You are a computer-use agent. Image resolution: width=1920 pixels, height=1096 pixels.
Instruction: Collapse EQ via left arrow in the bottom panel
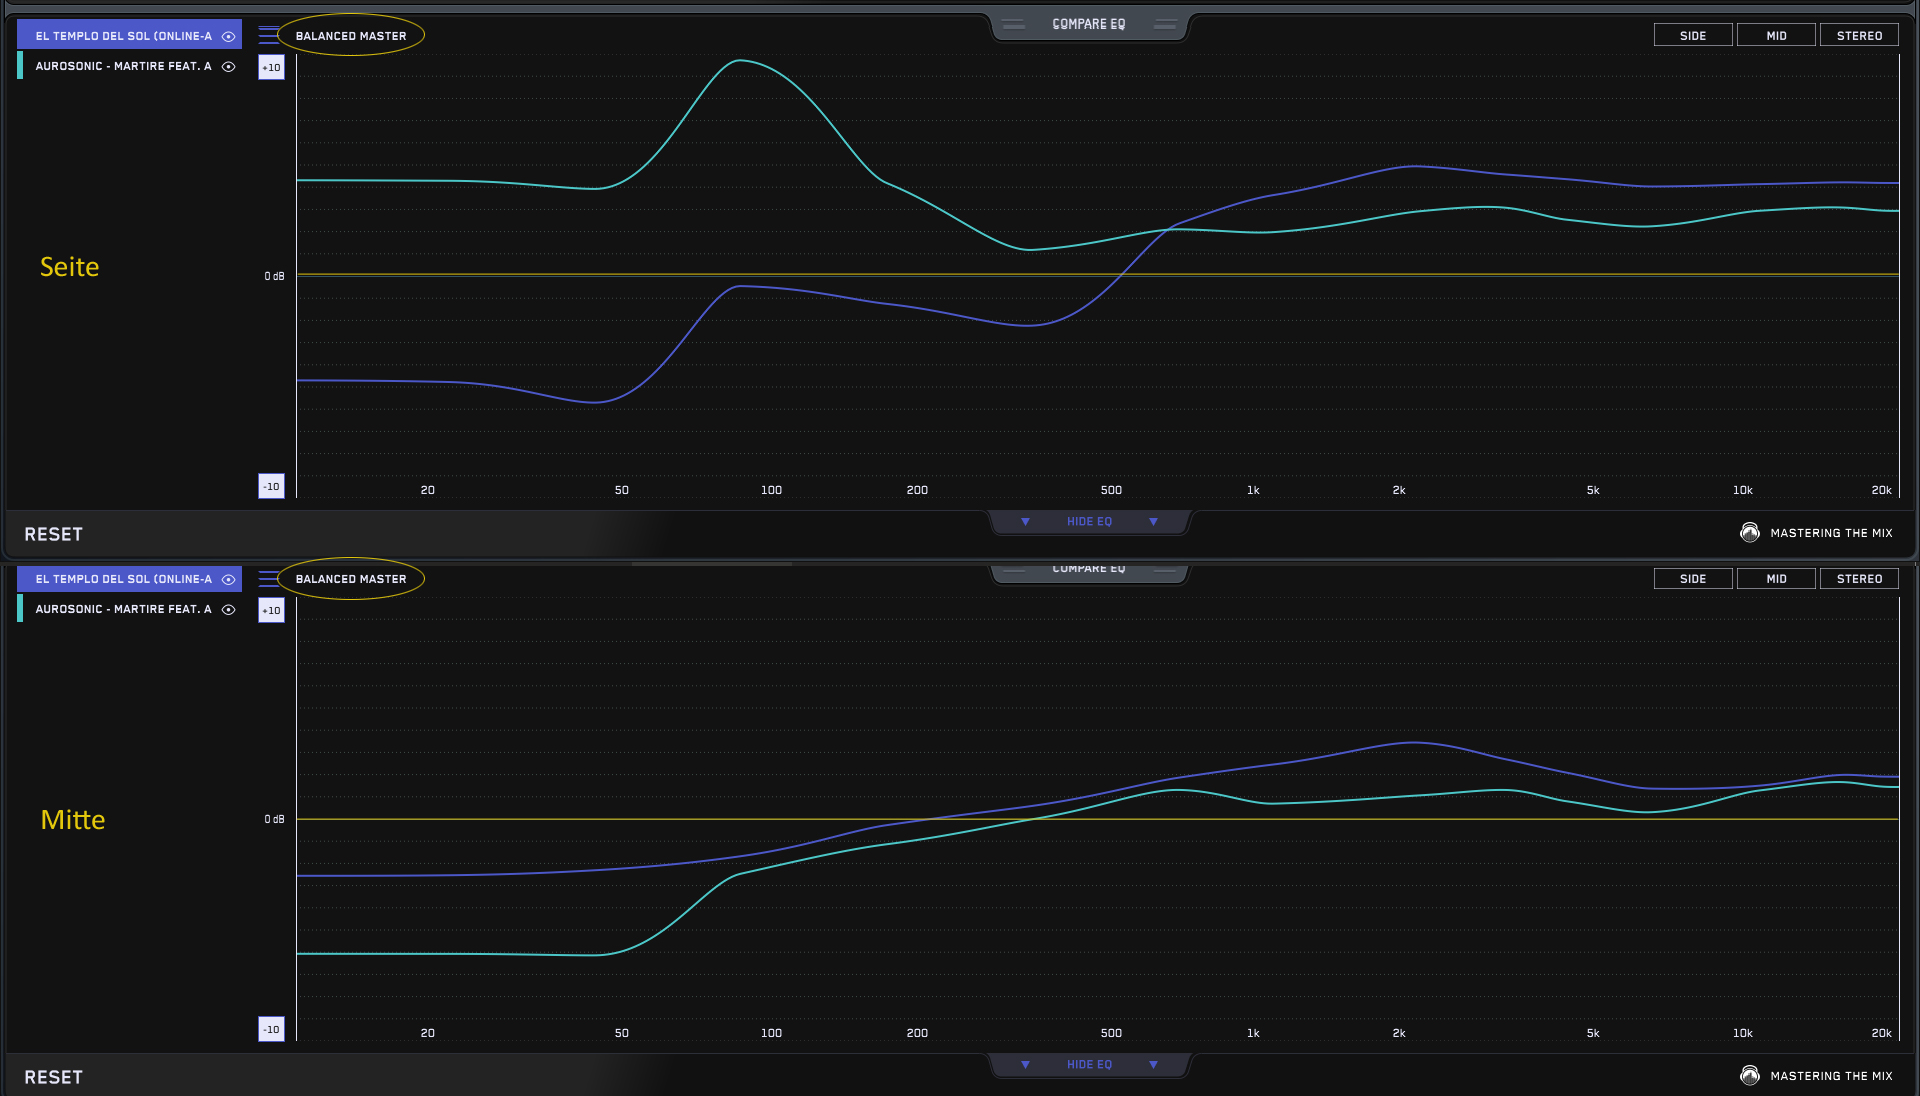[x=1025, y=1065]
